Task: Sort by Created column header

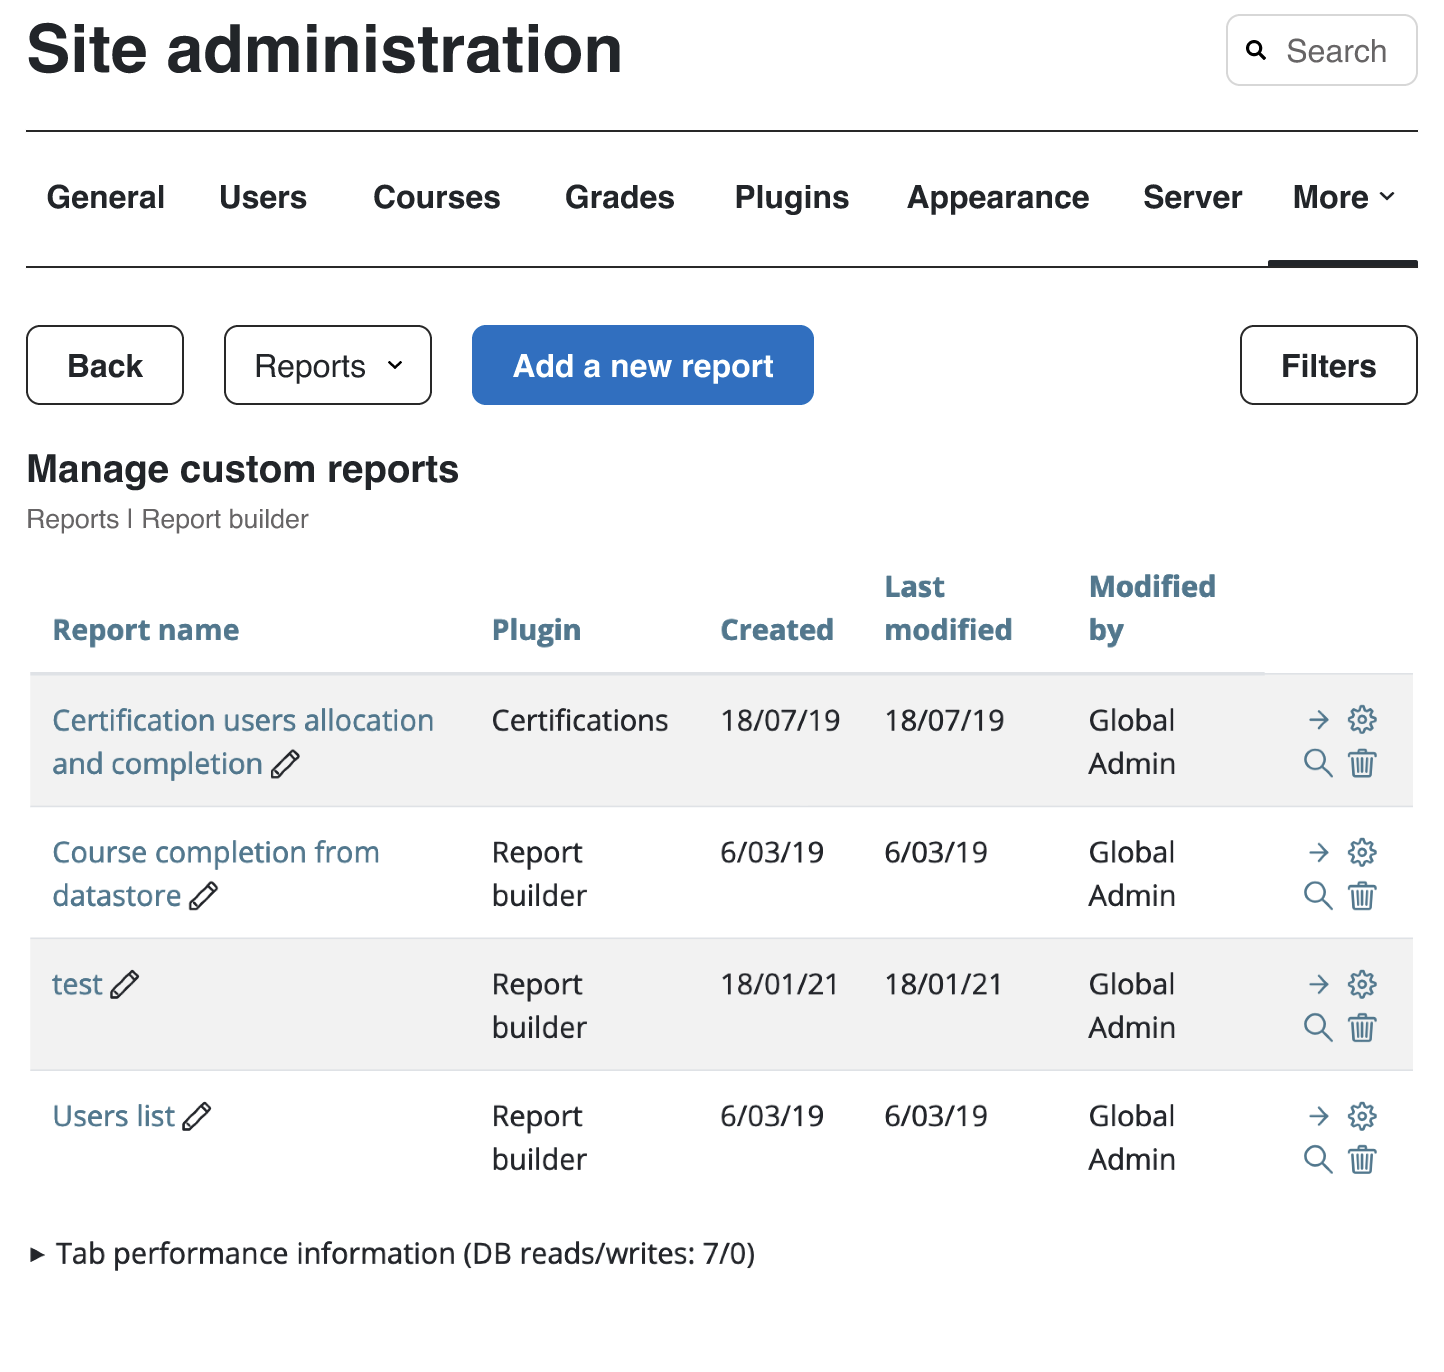Action: pos(777,630)
